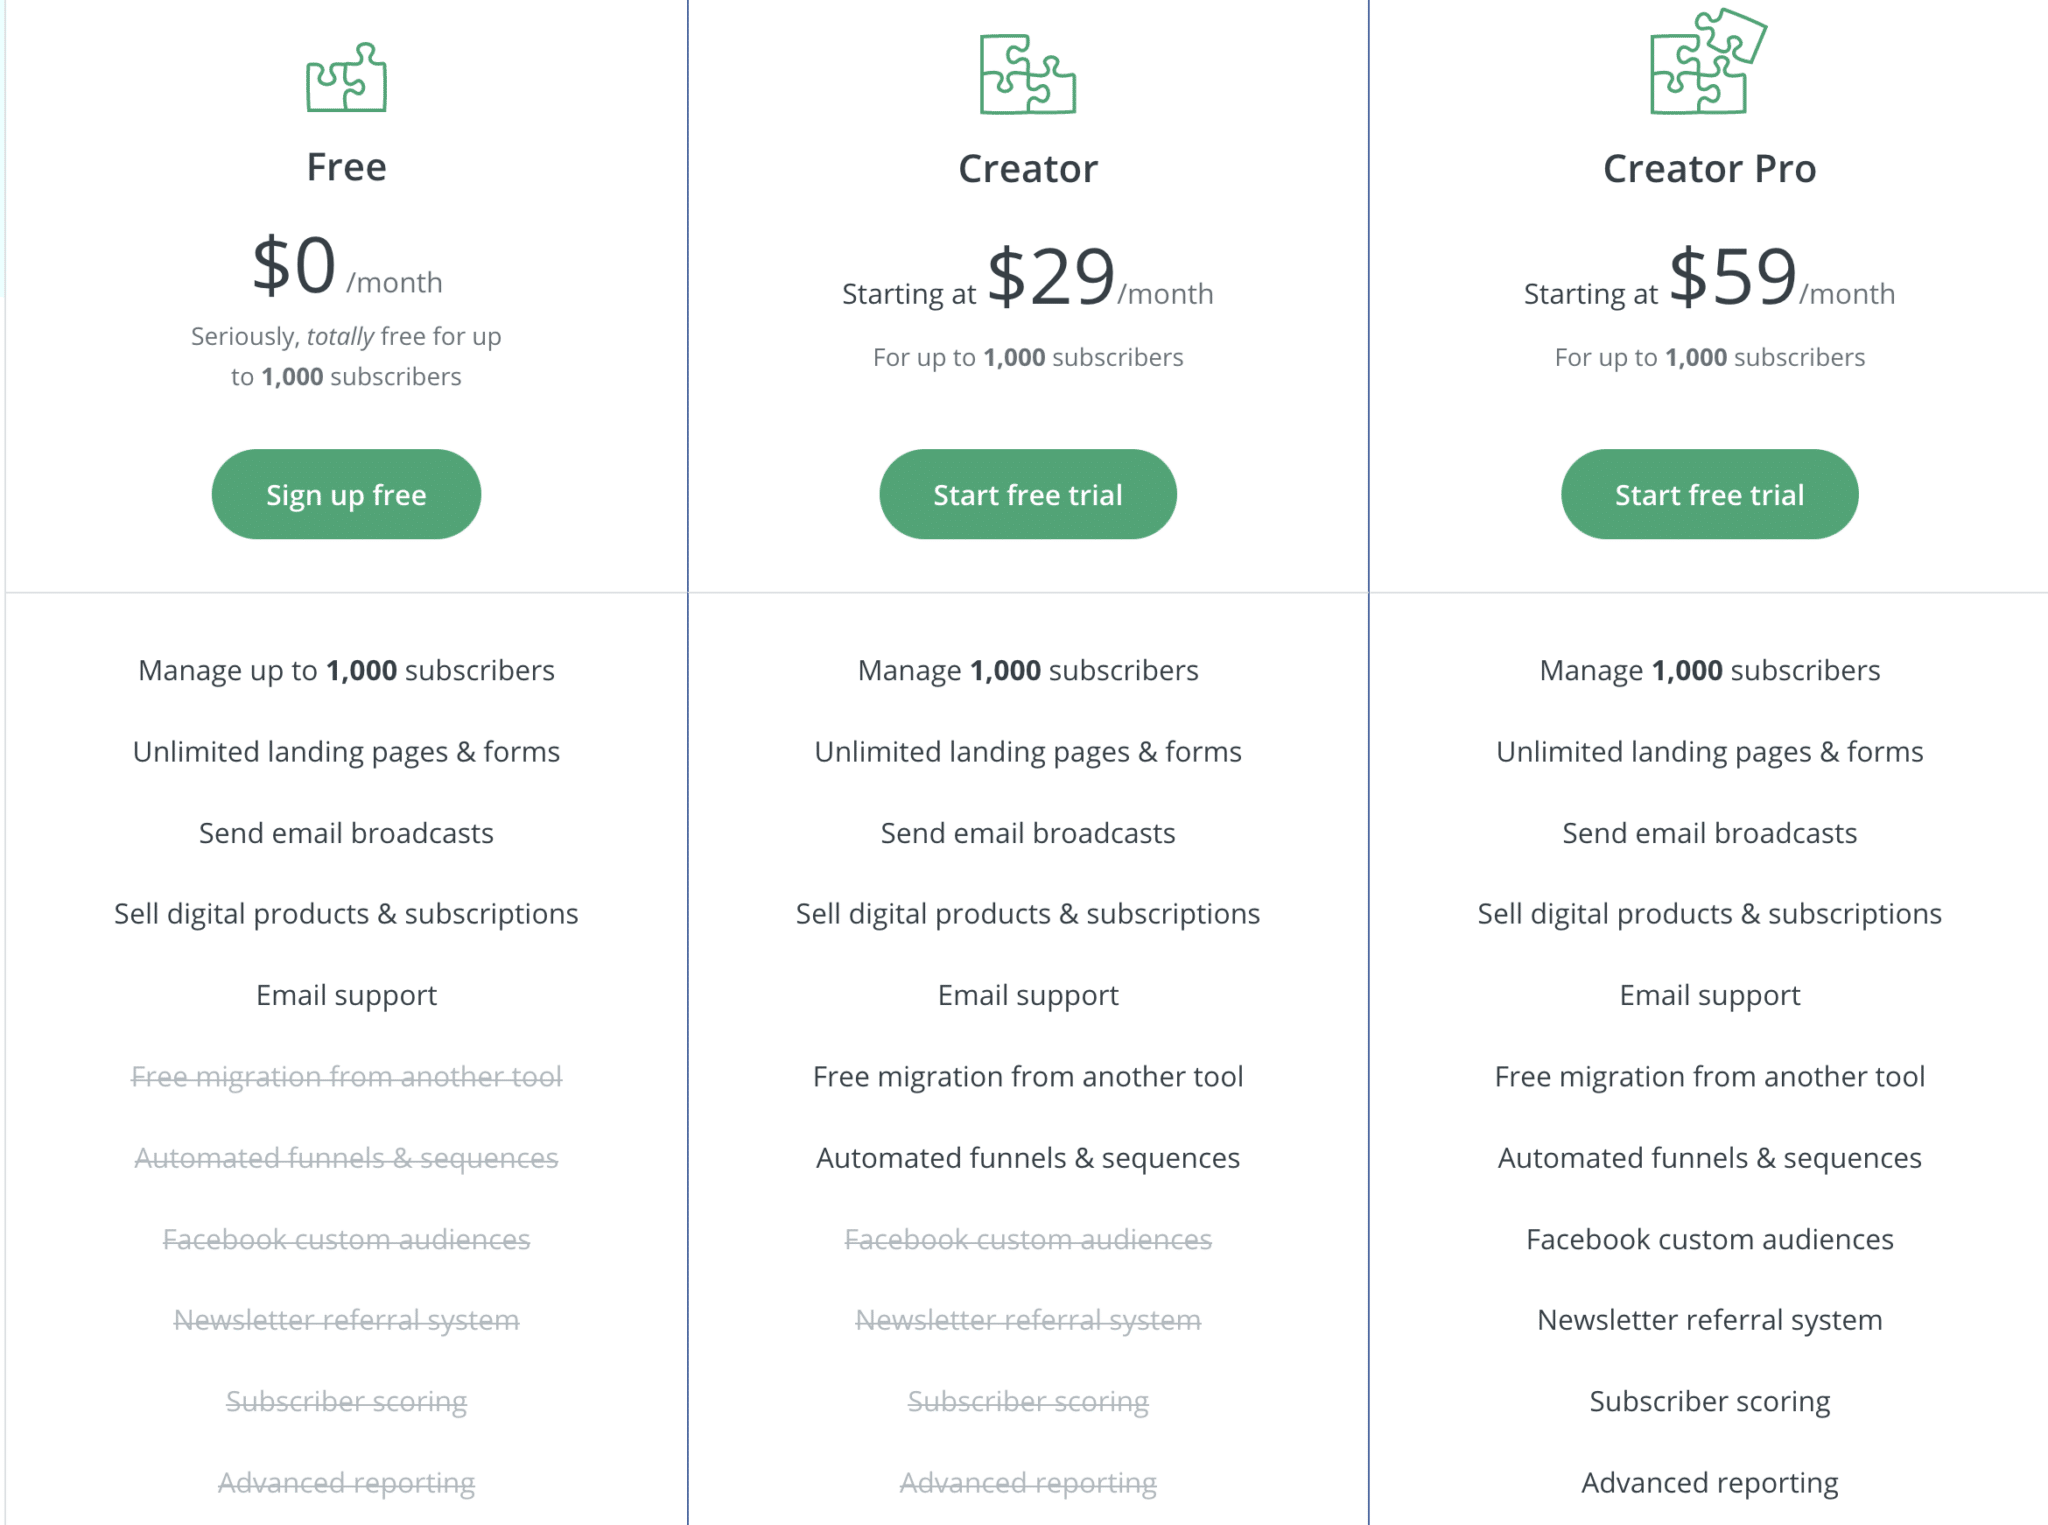Click Unlimited landing pages & forms under Creator
This screenshot has width=2048, height=1525.
[x=1028, y=752]
